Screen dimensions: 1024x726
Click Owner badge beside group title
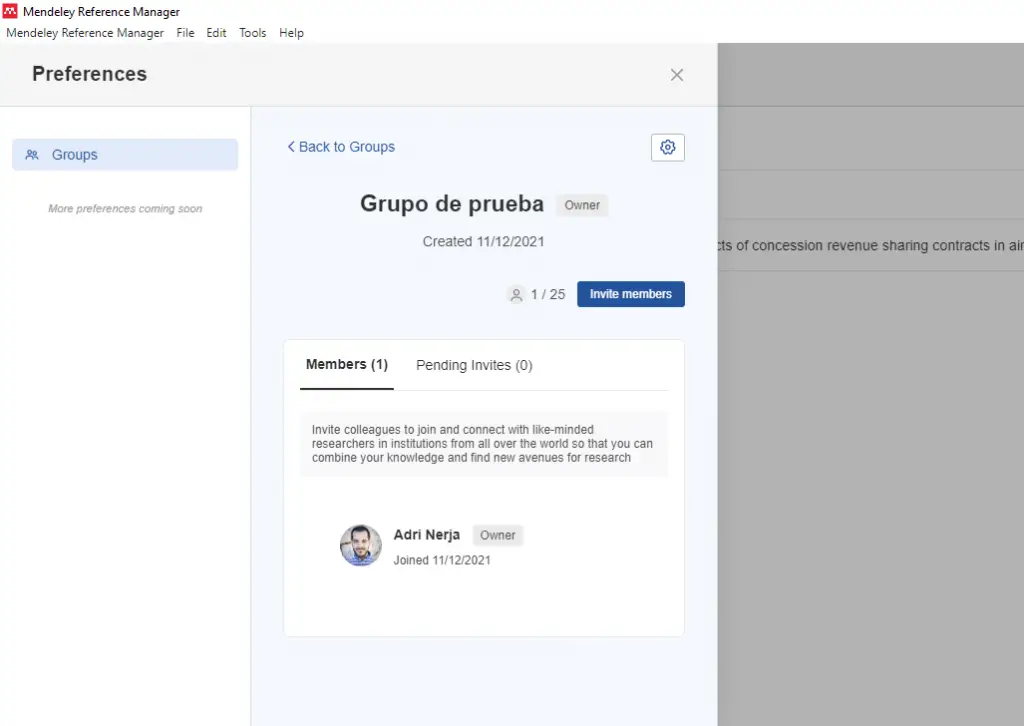[582, 205]
